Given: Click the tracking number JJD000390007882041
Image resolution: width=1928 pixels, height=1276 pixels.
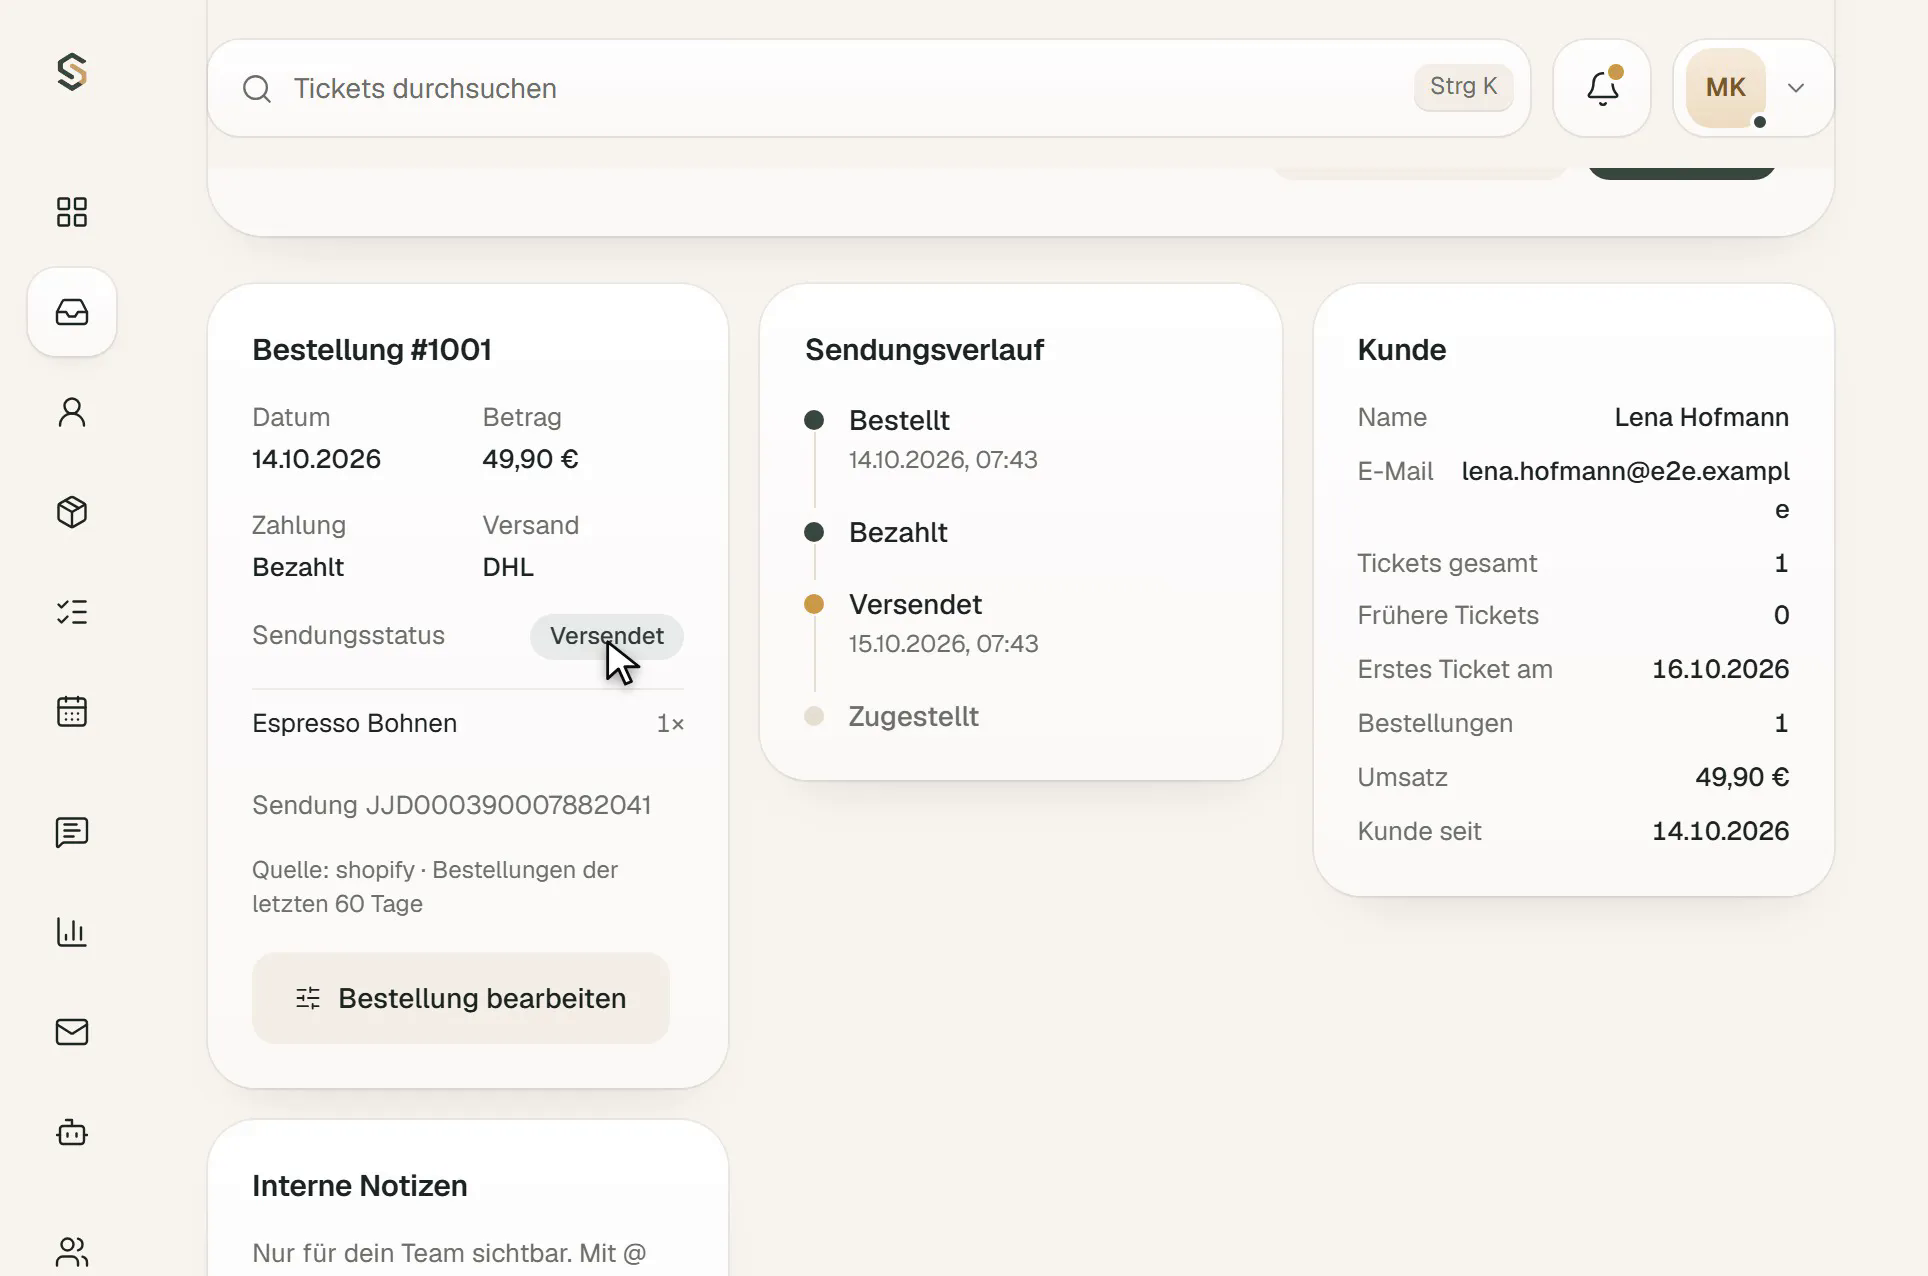Looking at the screenshot, I should (x=508, y=805).
